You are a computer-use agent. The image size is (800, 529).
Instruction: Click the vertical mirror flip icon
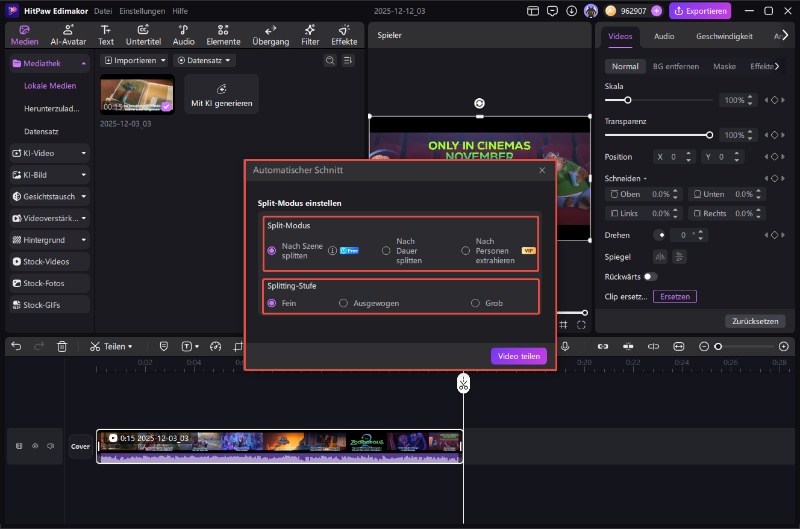tap(679, 257)
